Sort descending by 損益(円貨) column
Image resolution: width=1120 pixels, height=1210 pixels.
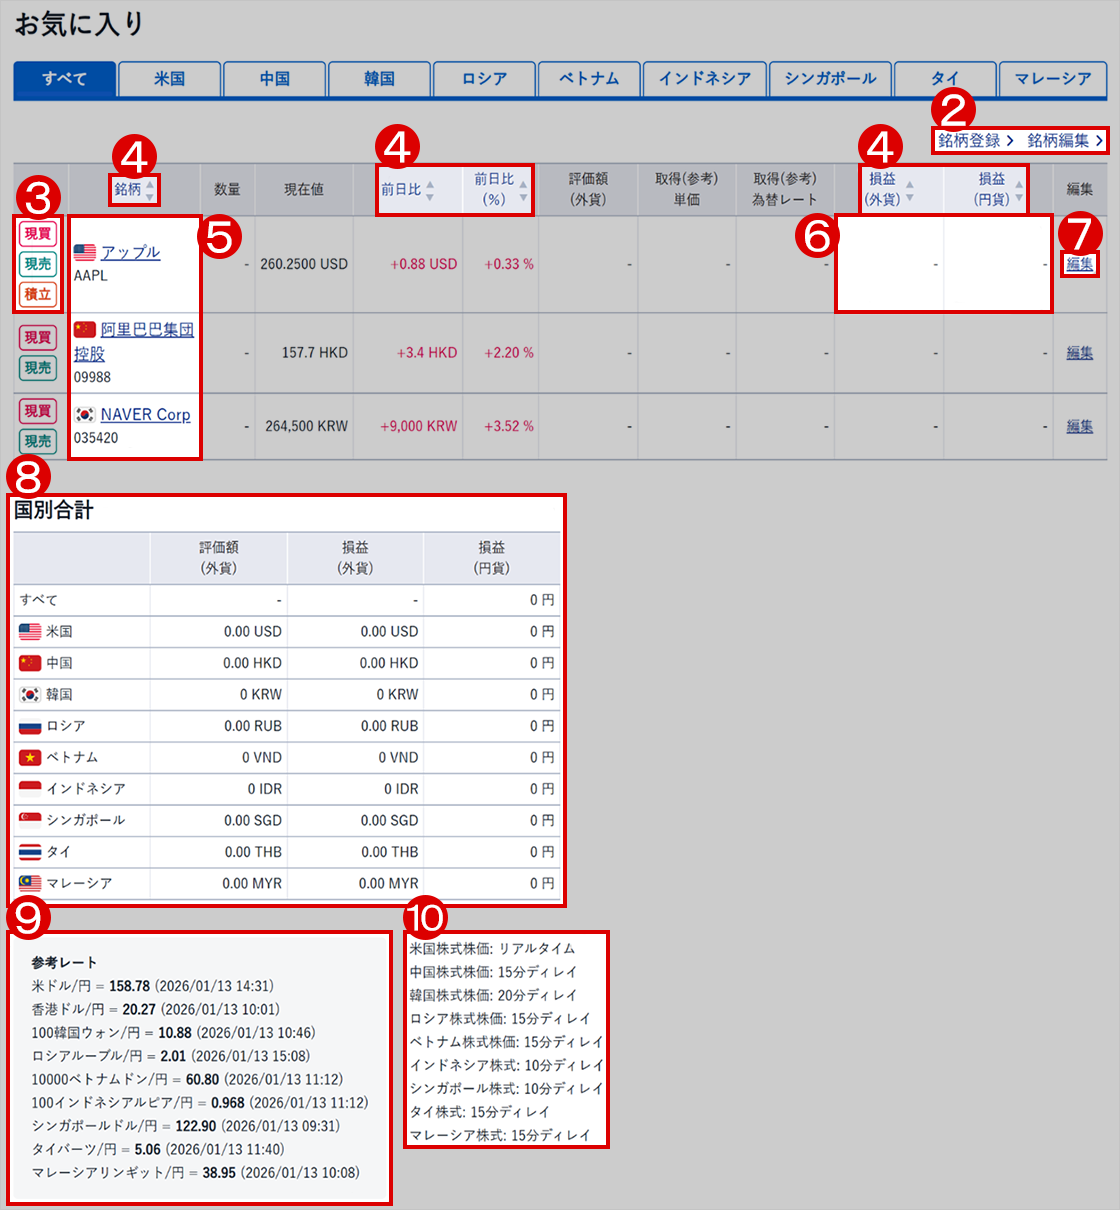(1018, 196)
